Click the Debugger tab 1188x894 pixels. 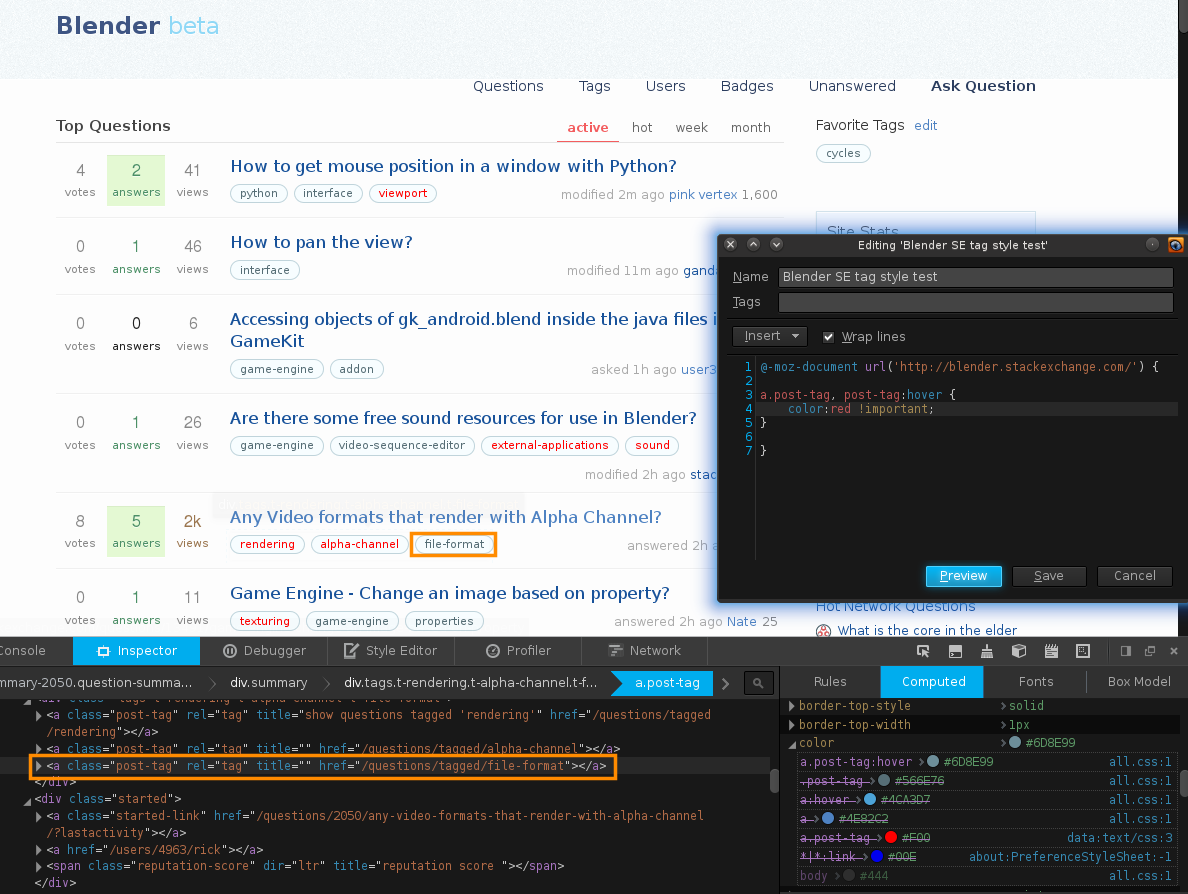click(x=264, y=651)
